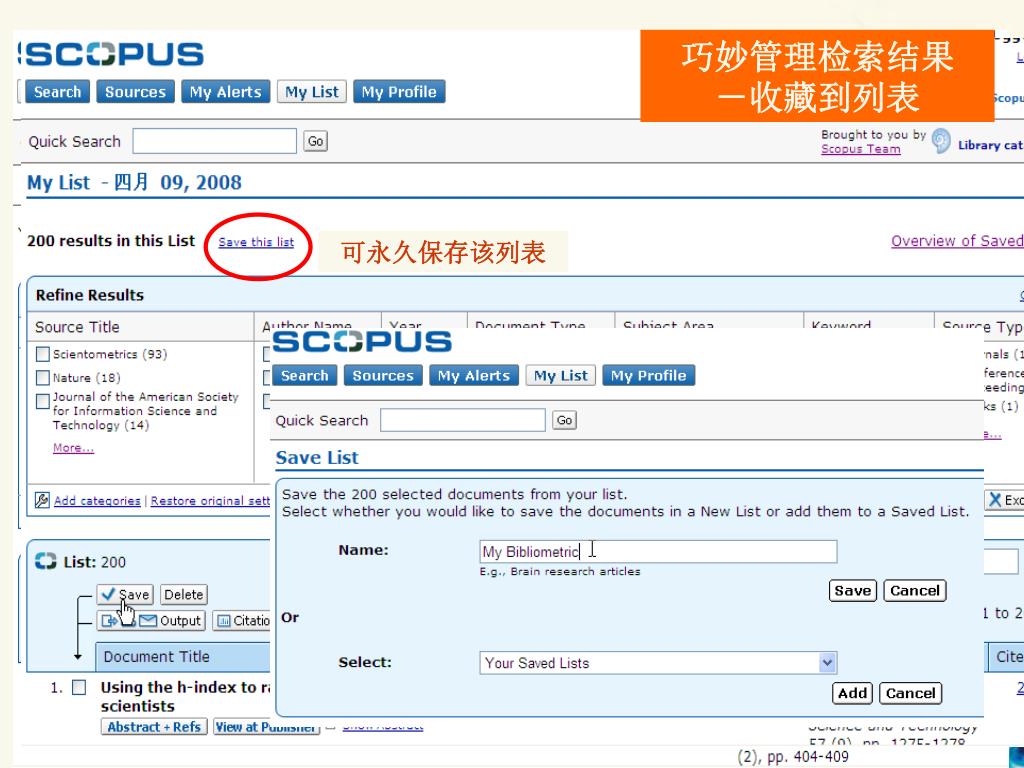Click Cancel beside the Save button
The height and width of the screenshot is (768, 1024).
pos(914,590)
